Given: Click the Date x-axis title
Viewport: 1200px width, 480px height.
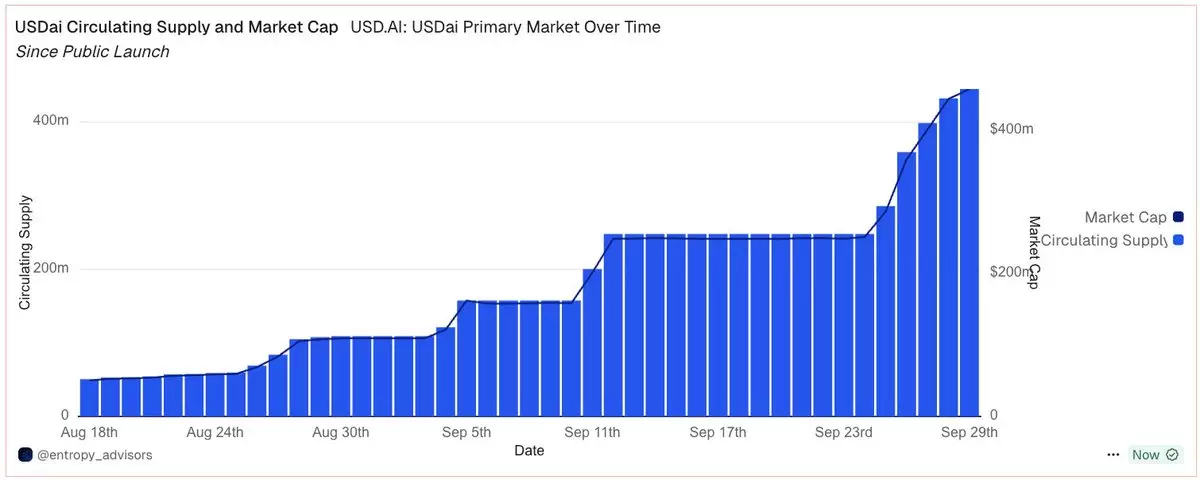Looking at the screenshot, I should 529,451.
